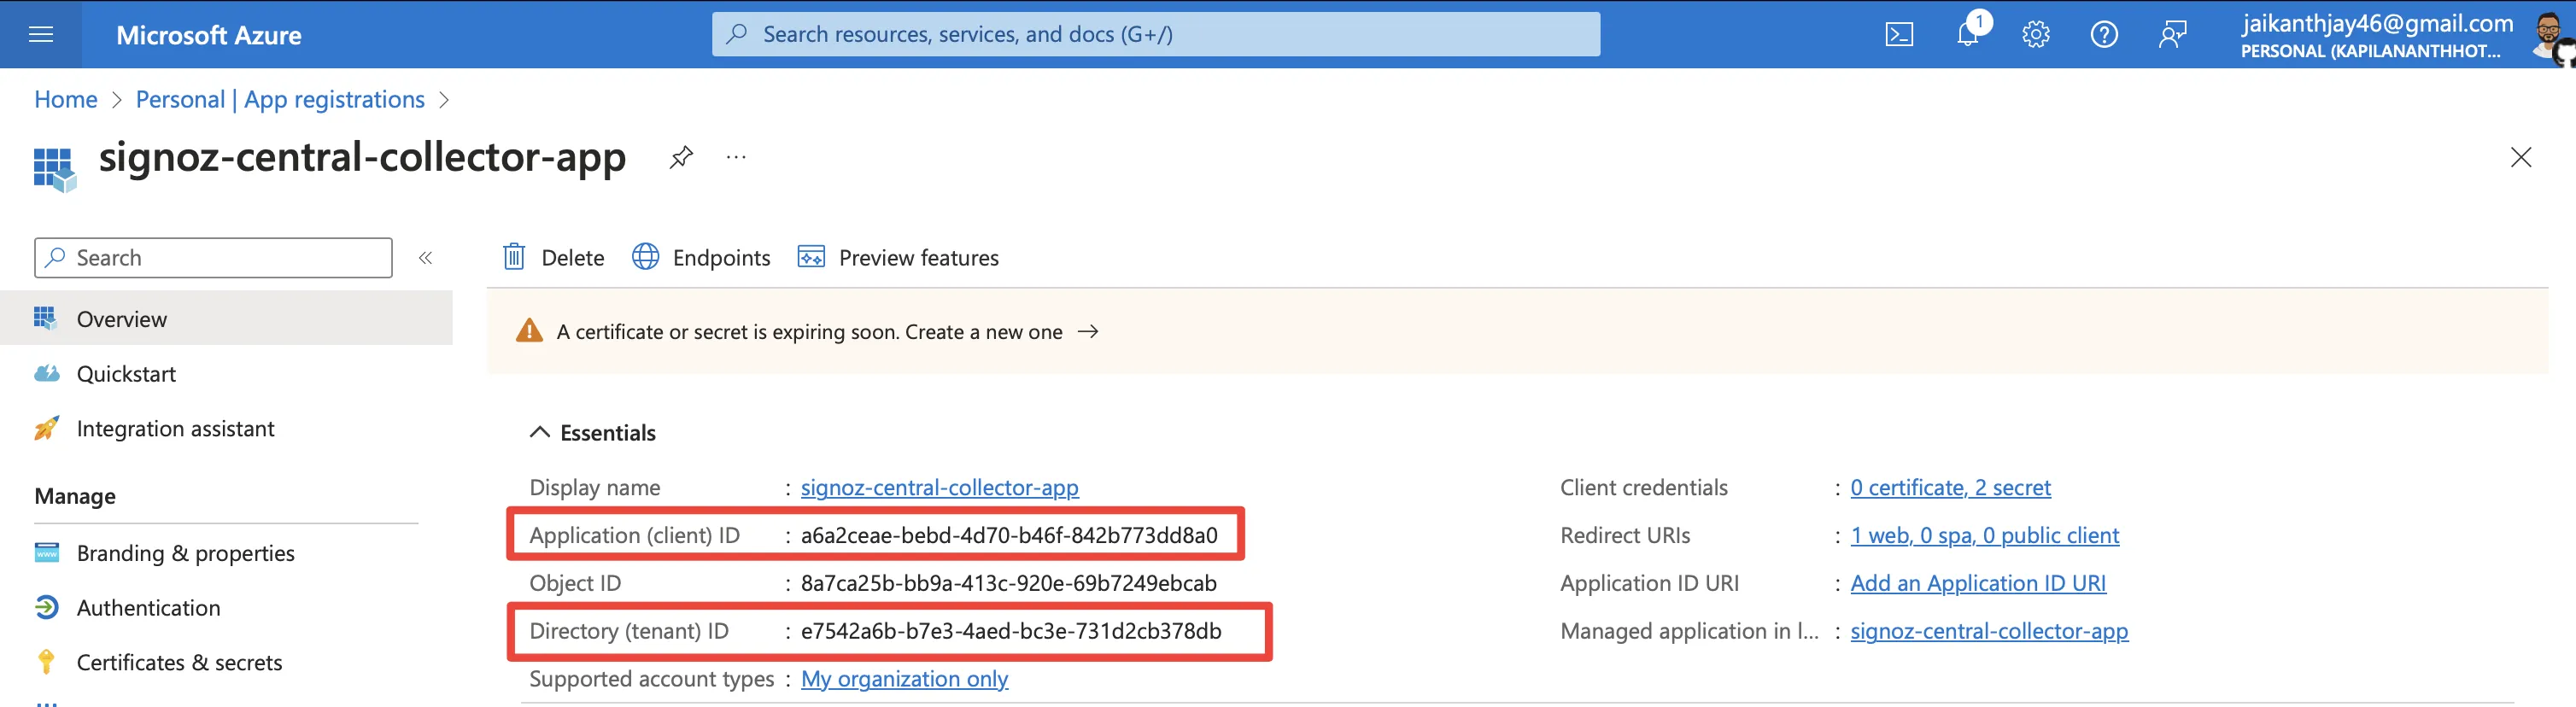Select the Object ID value
Screen dimensions: 2576x707
click(x=1008, y=584)
